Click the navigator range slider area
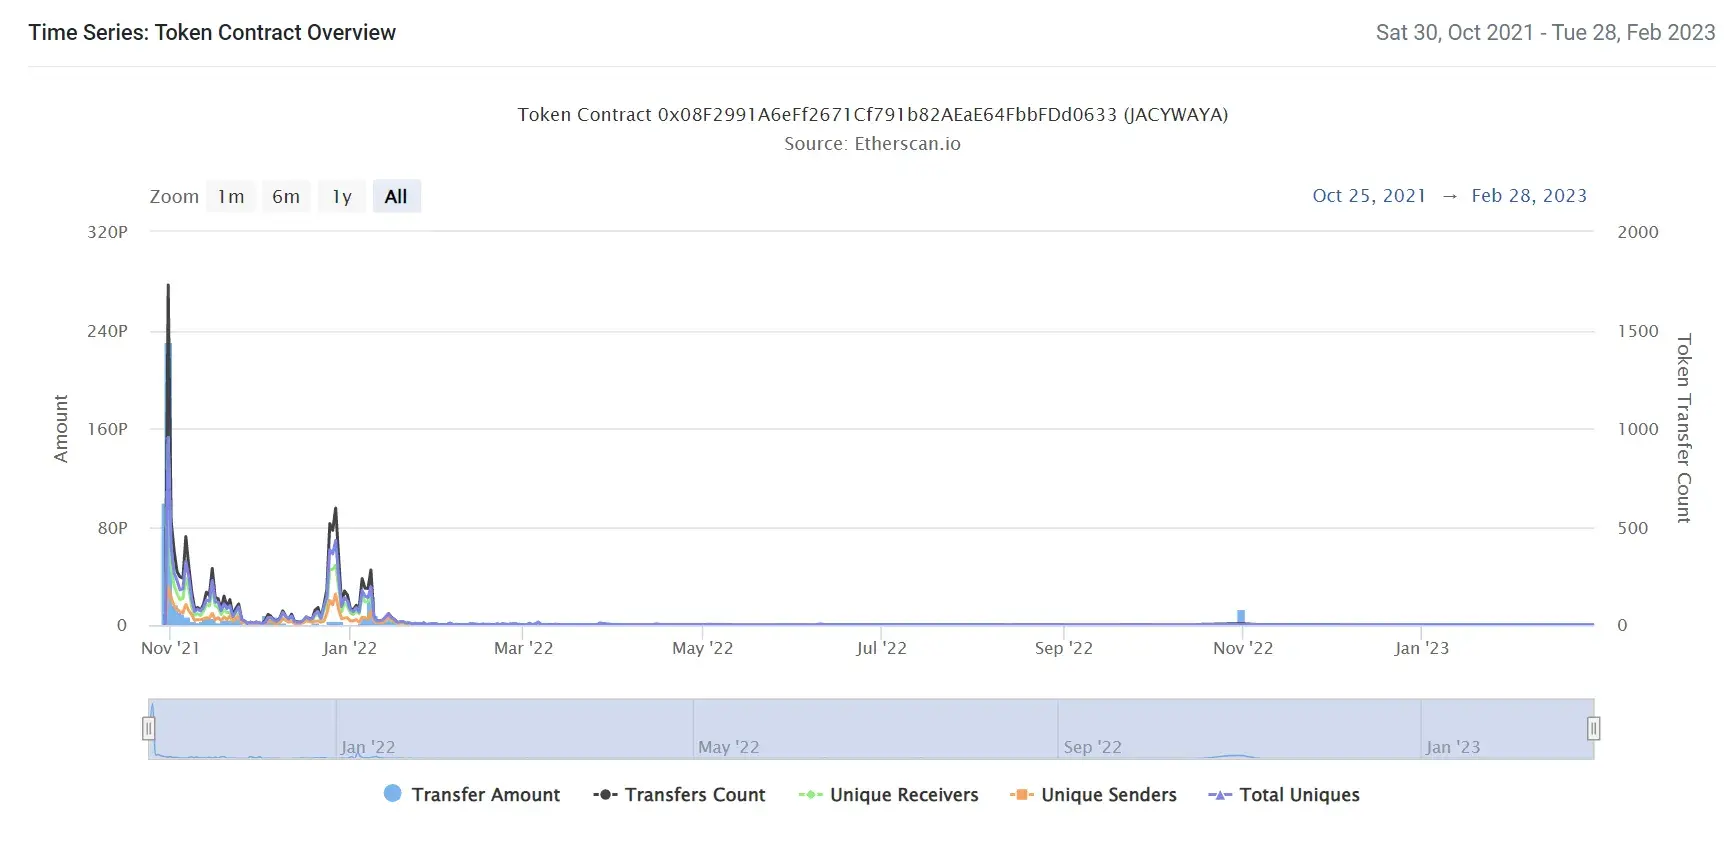The width and height of the screenshot is (1725, 865). 870,728
